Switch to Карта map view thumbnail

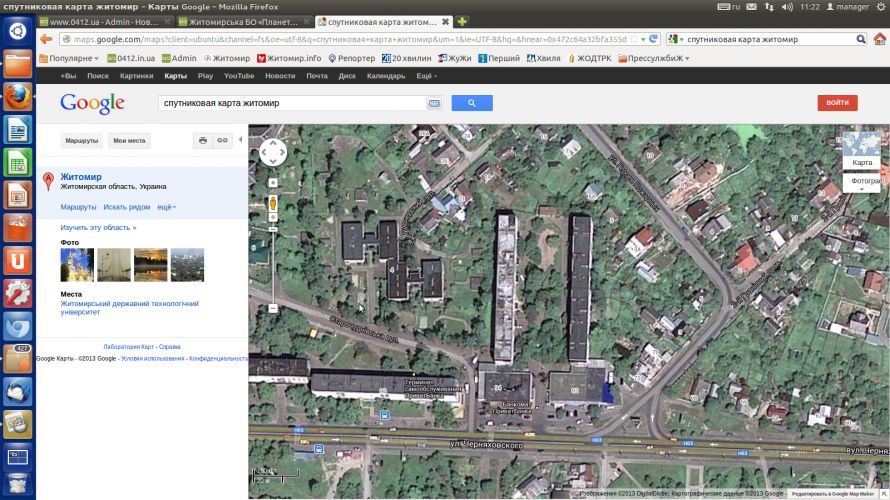[x=862, y=150]
